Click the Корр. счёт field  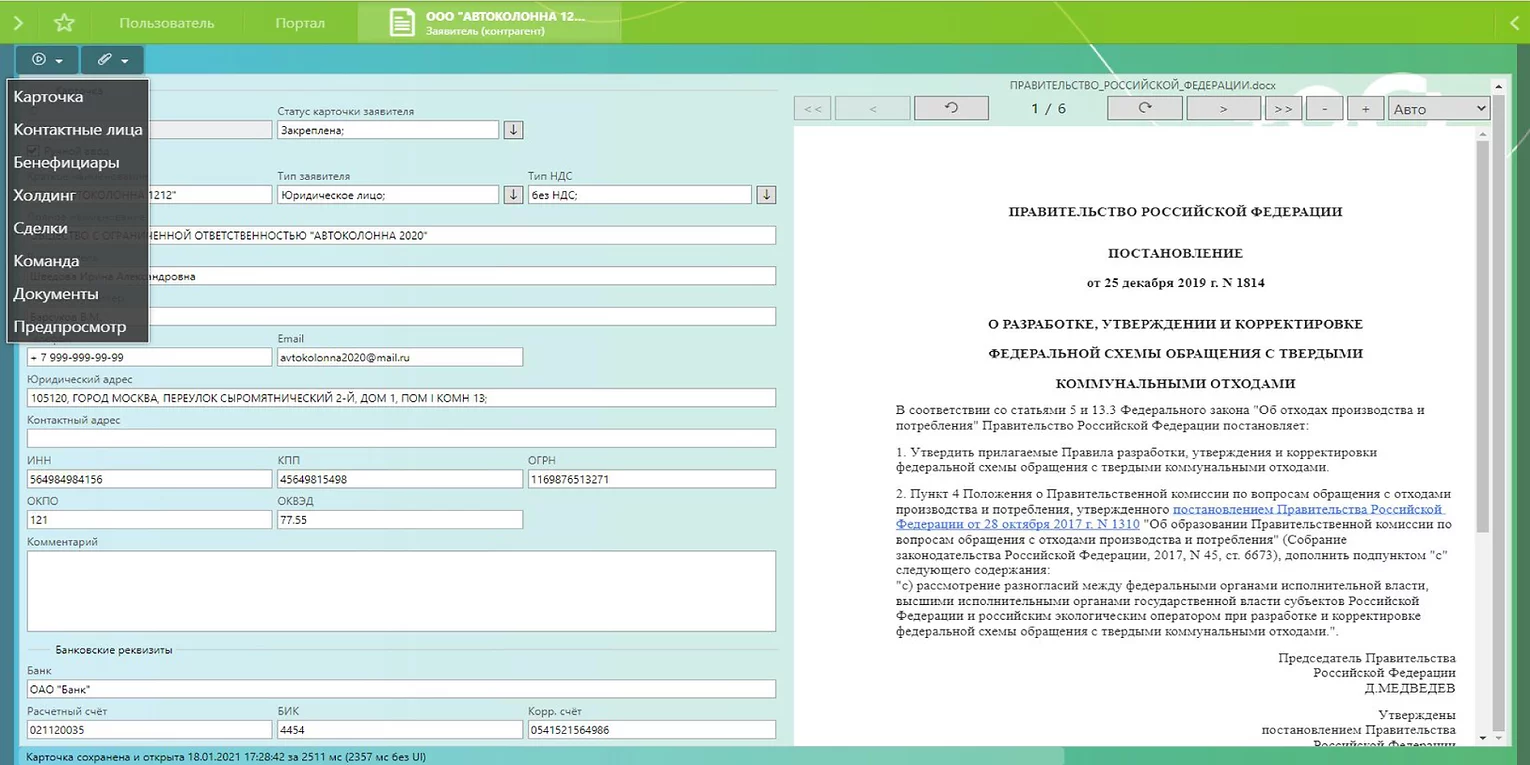pyautogui.click(x=652, y=730)
